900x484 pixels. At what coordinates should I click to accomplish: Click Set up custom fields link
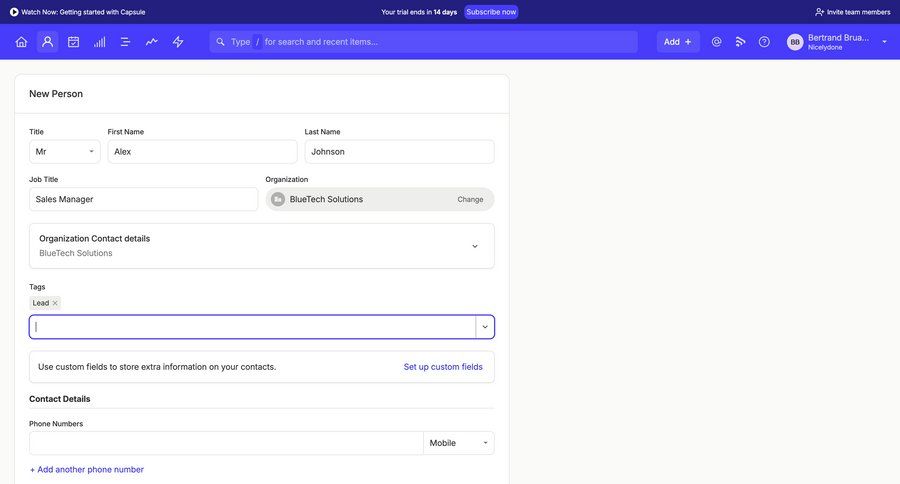[x=443, y=367]
